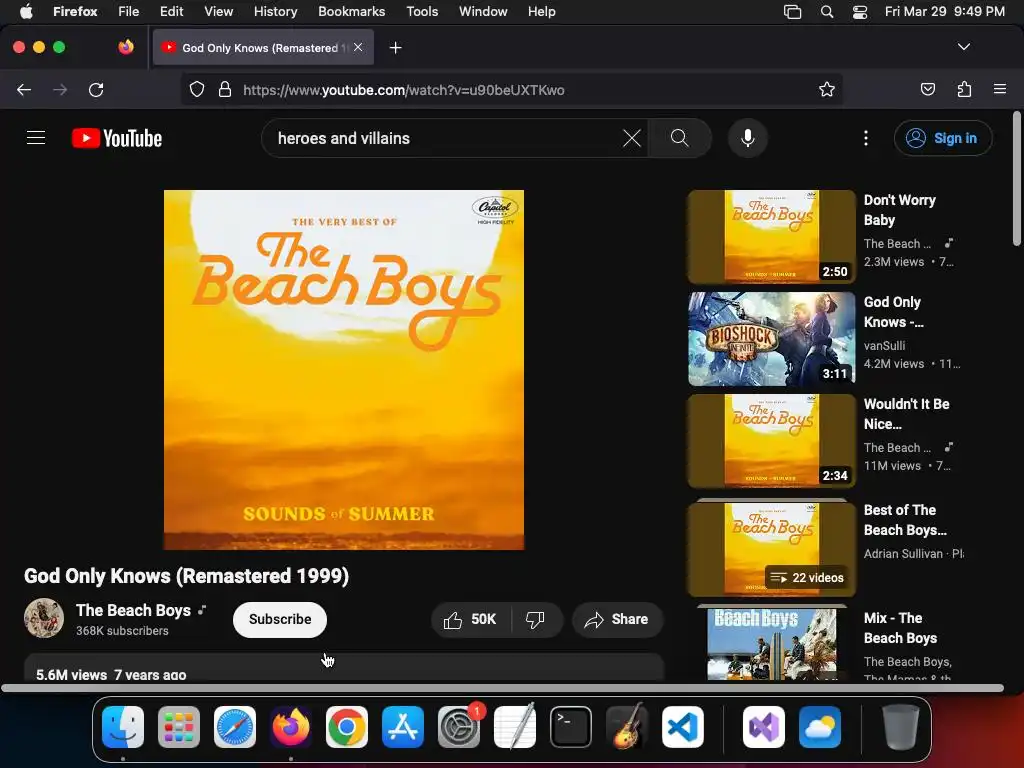Open The Beach Boys channel name link
Screen dimensions: 1024x768
[133, 611]
